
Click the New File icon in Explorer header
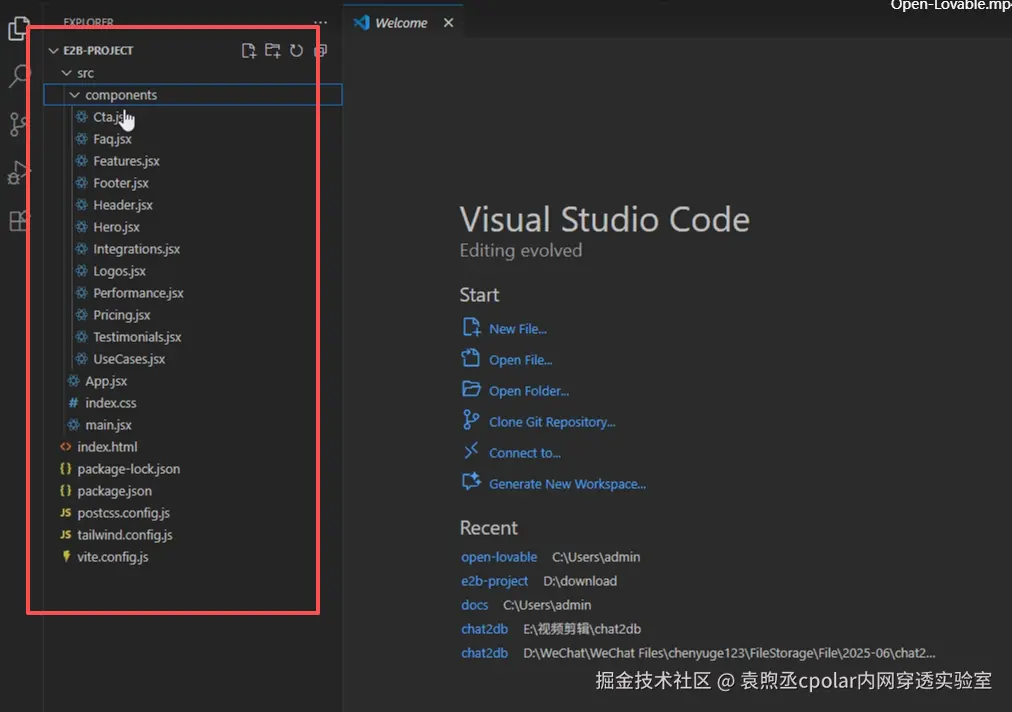[249, 51]
